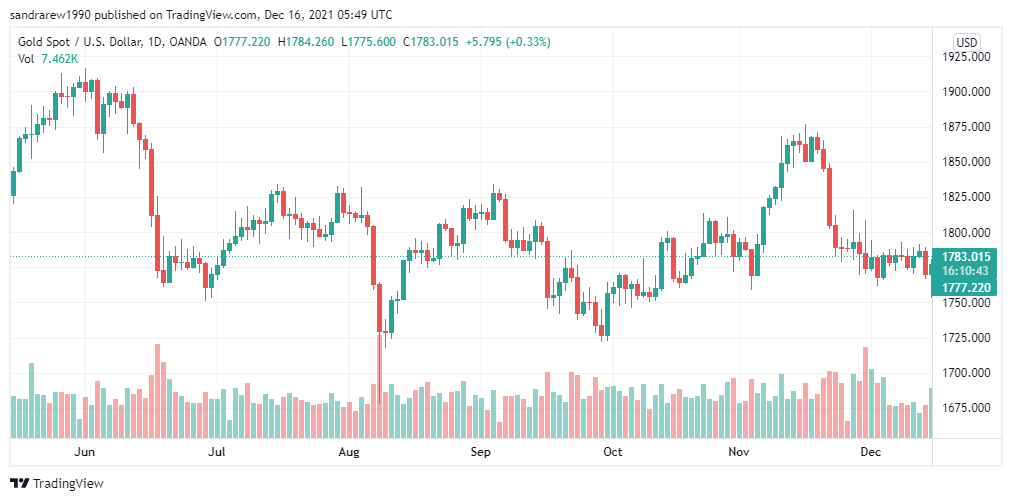
Task: Click the 1925.000 price scale label
Action: [967, 57]
